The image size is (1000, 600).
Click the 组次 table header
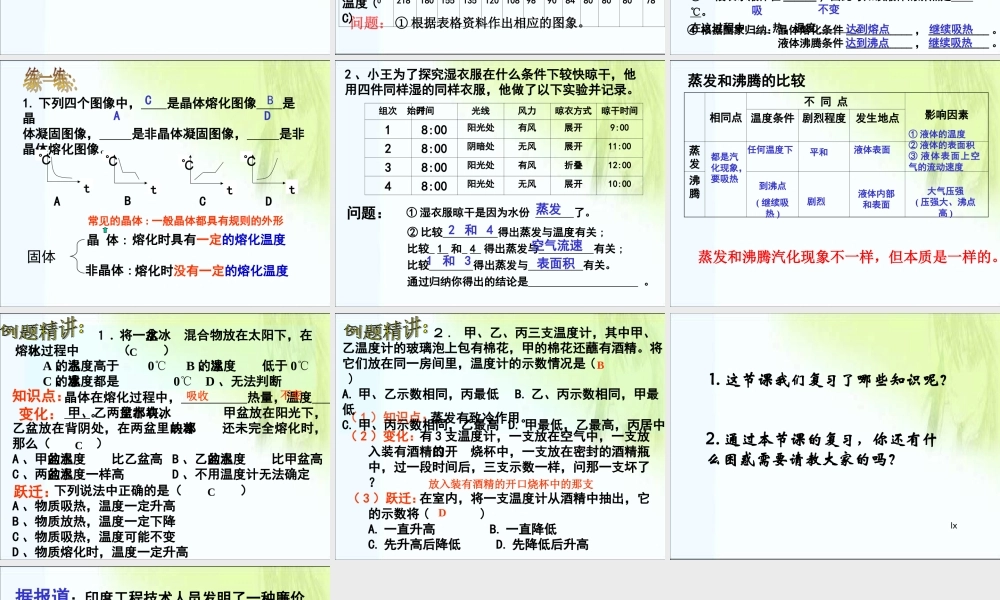tap(388, 111)
